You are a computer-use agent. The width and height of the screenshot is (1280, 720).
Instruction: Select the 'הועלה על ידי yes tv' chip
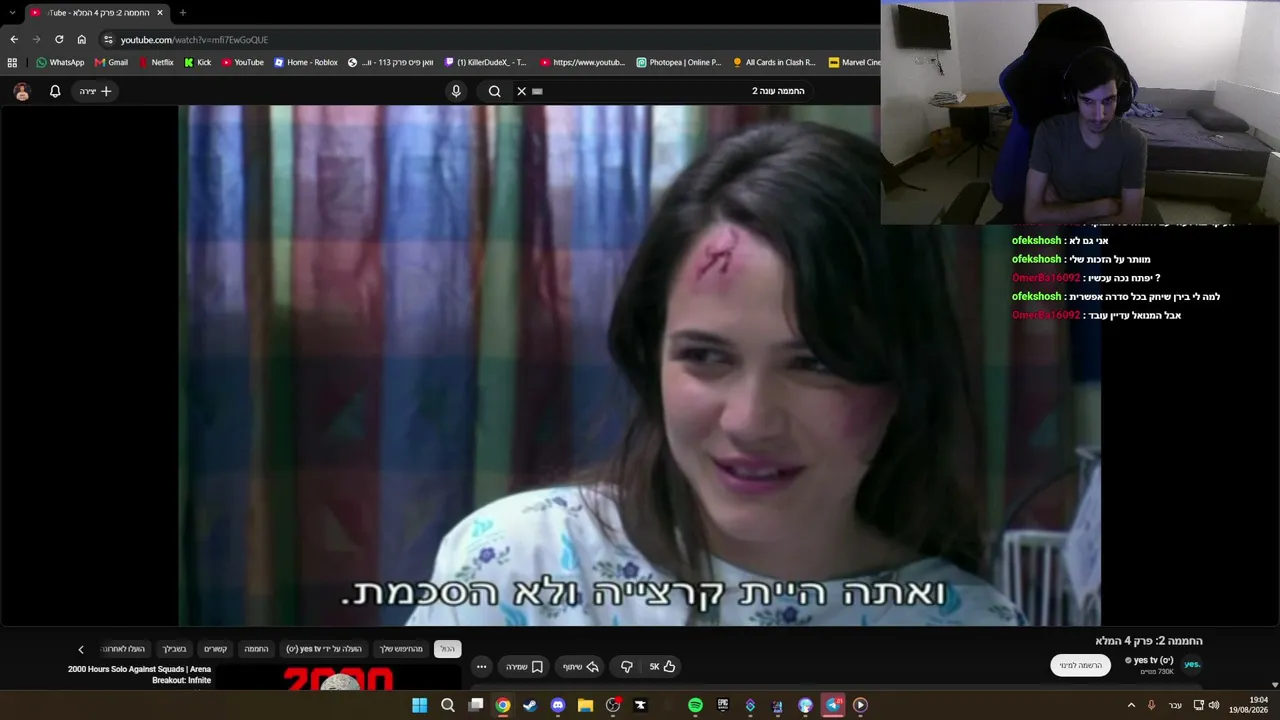point(324,649)
